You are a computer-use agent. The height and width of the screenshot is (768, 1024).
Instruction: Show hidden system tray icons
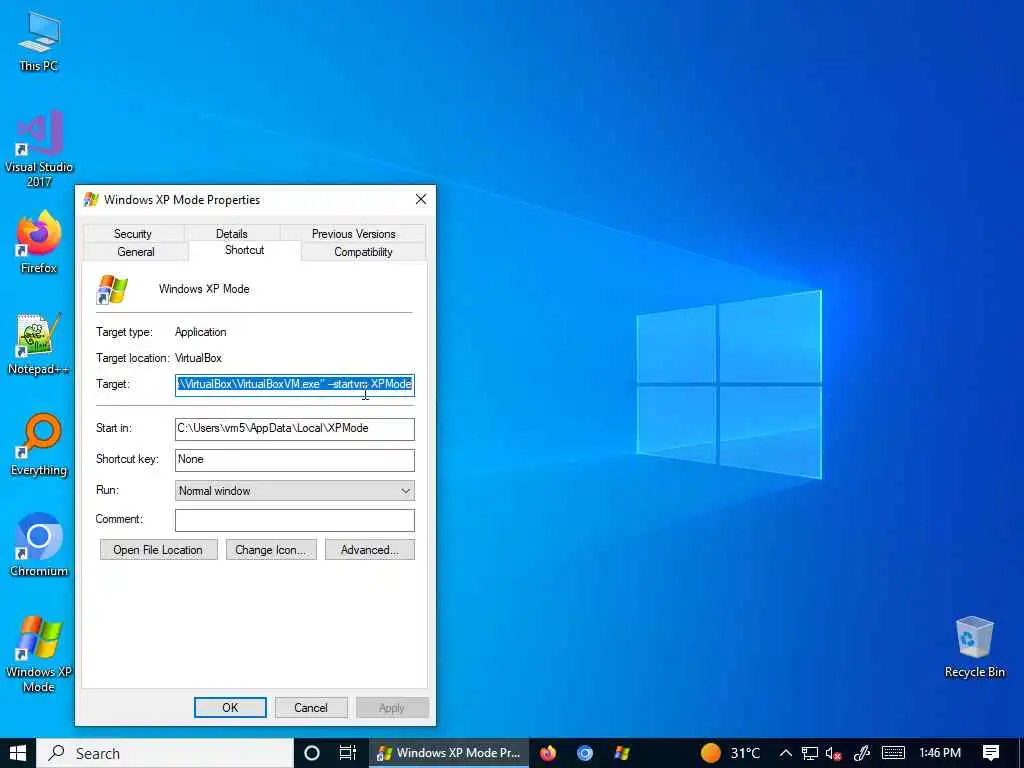[x=786, y=753]
